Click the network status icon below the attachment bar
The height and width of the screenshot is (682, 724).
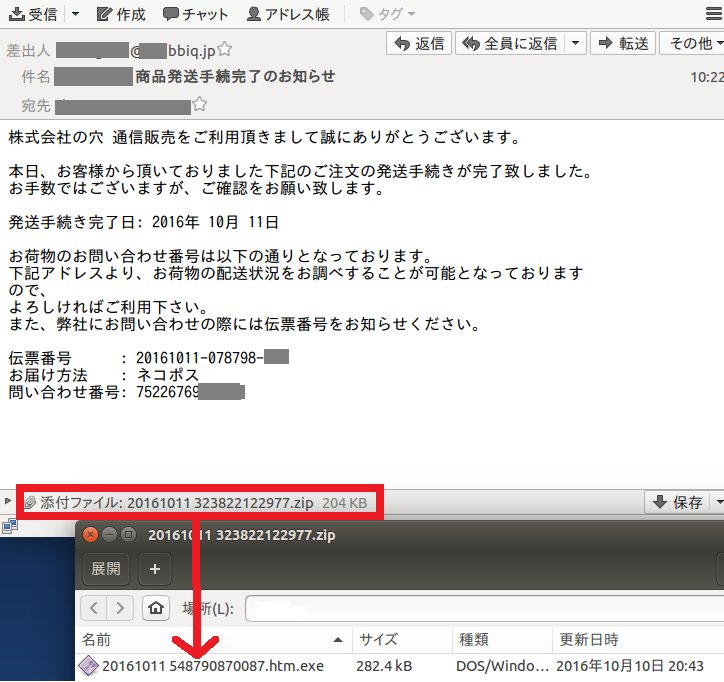click(x=10, y=526)
